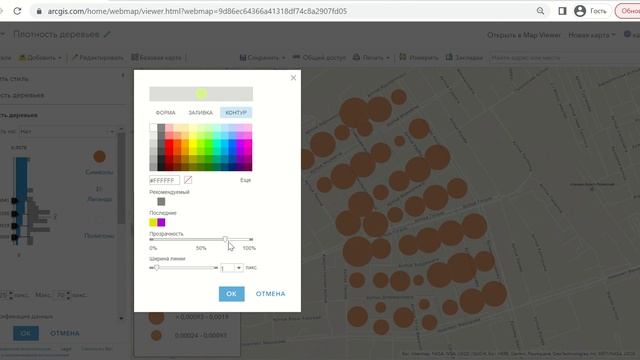Select the КОНТУР tab
Viewport: 640px width, 360px height.
pyautogui.click(x=236, y=113)
